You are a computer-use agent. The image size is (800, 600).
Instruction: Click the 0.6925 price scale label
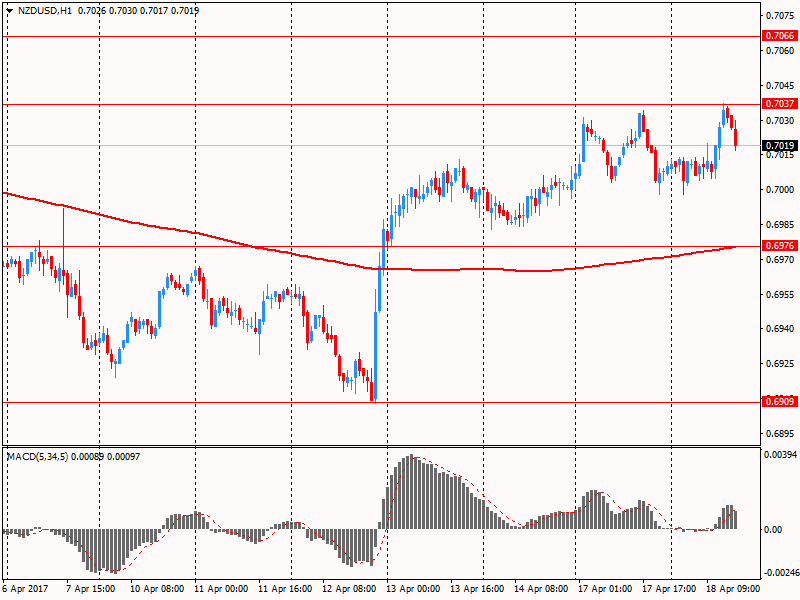780,364
